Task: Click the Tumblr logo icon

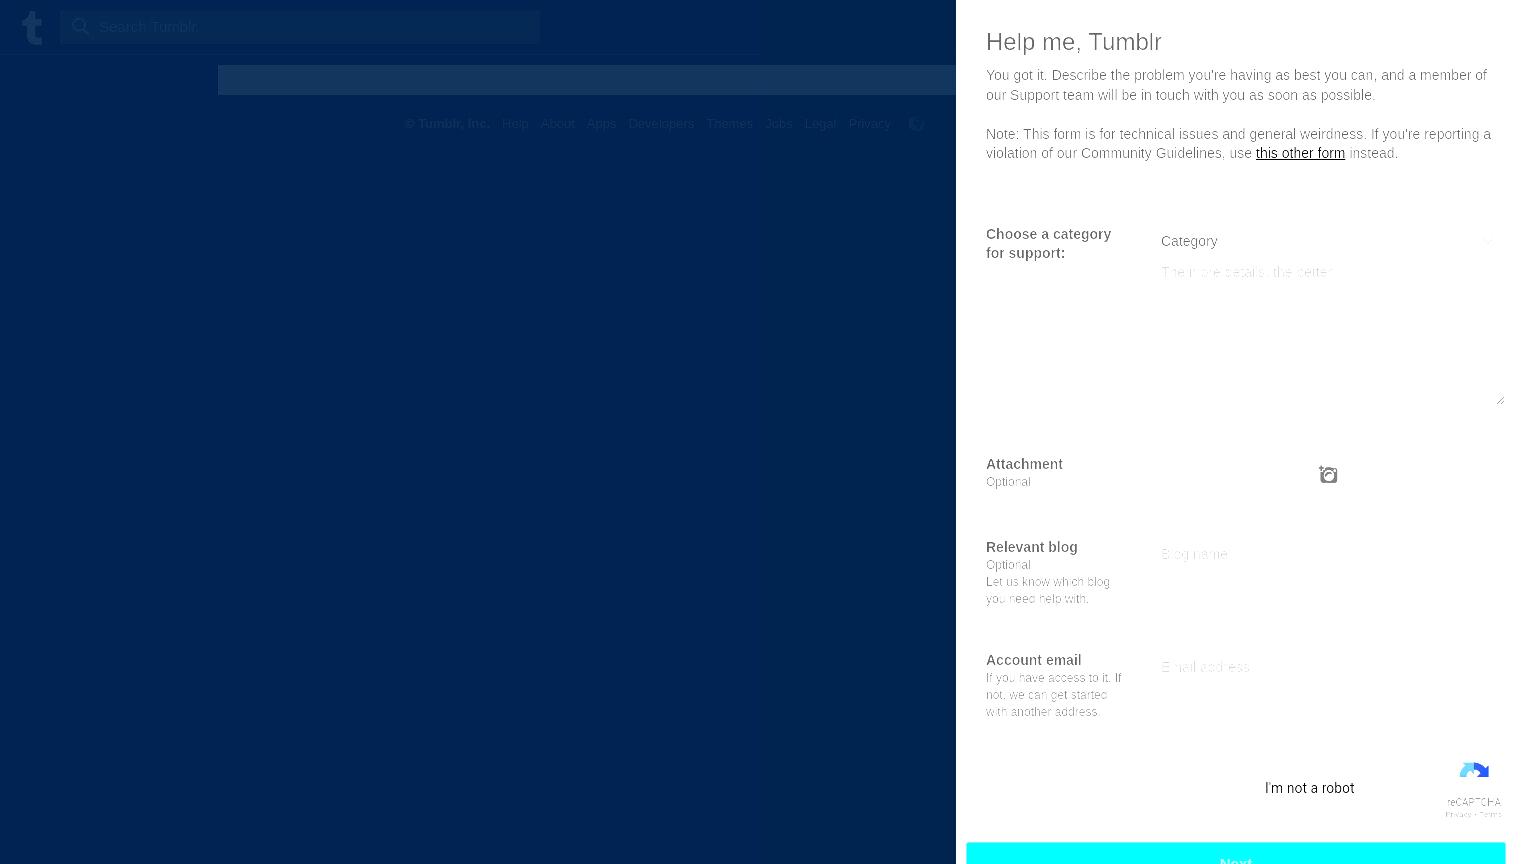Action: pos(32,27)
